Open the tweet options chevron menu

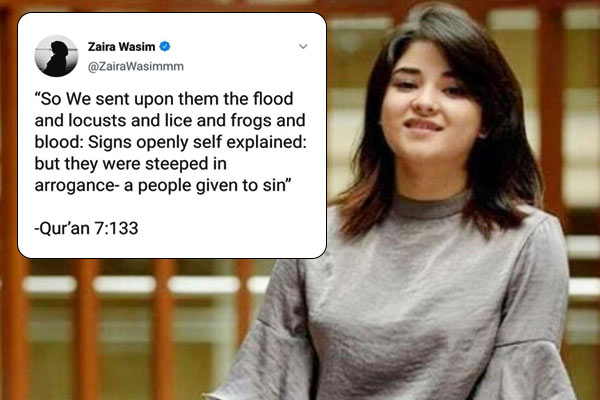pyautogui.click(x=303, y=47)
